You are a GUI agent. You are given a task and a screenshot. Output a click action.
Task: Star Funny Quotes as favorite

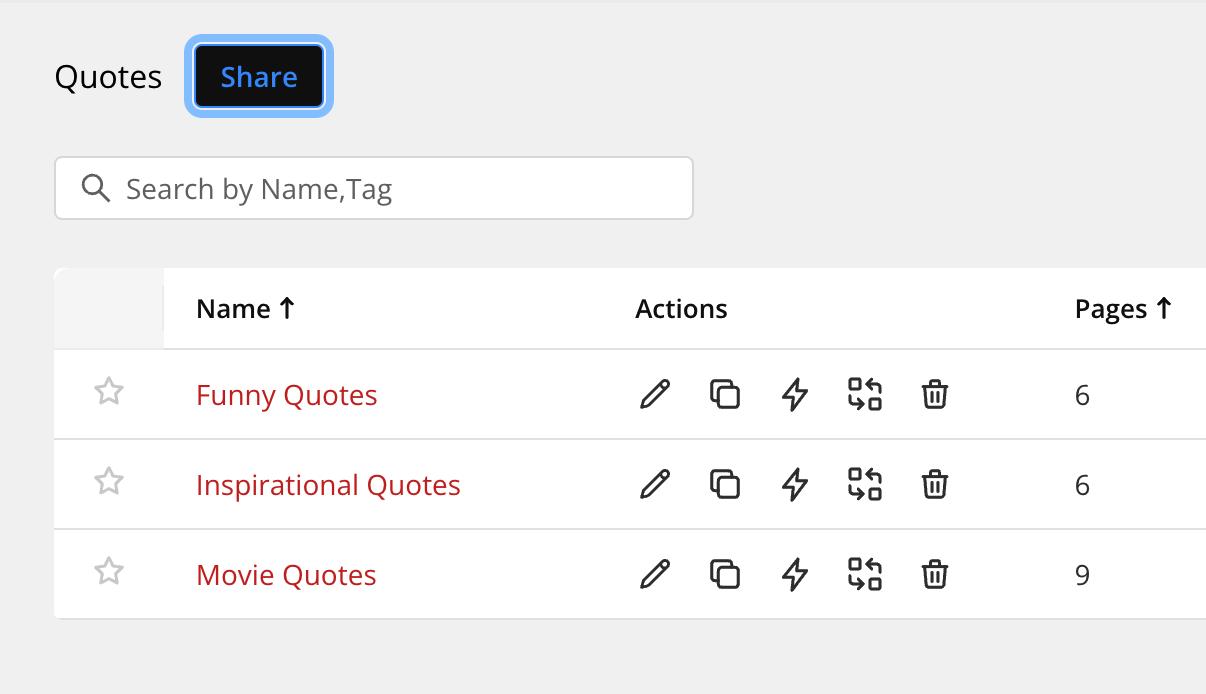[x=109, y=391]
